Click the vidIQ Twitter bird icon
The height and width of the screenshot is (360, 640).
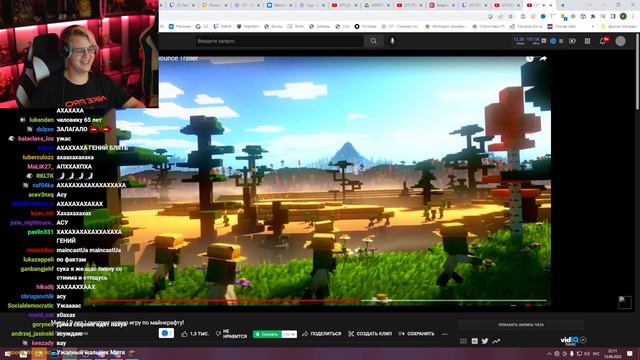coord(485,341)
